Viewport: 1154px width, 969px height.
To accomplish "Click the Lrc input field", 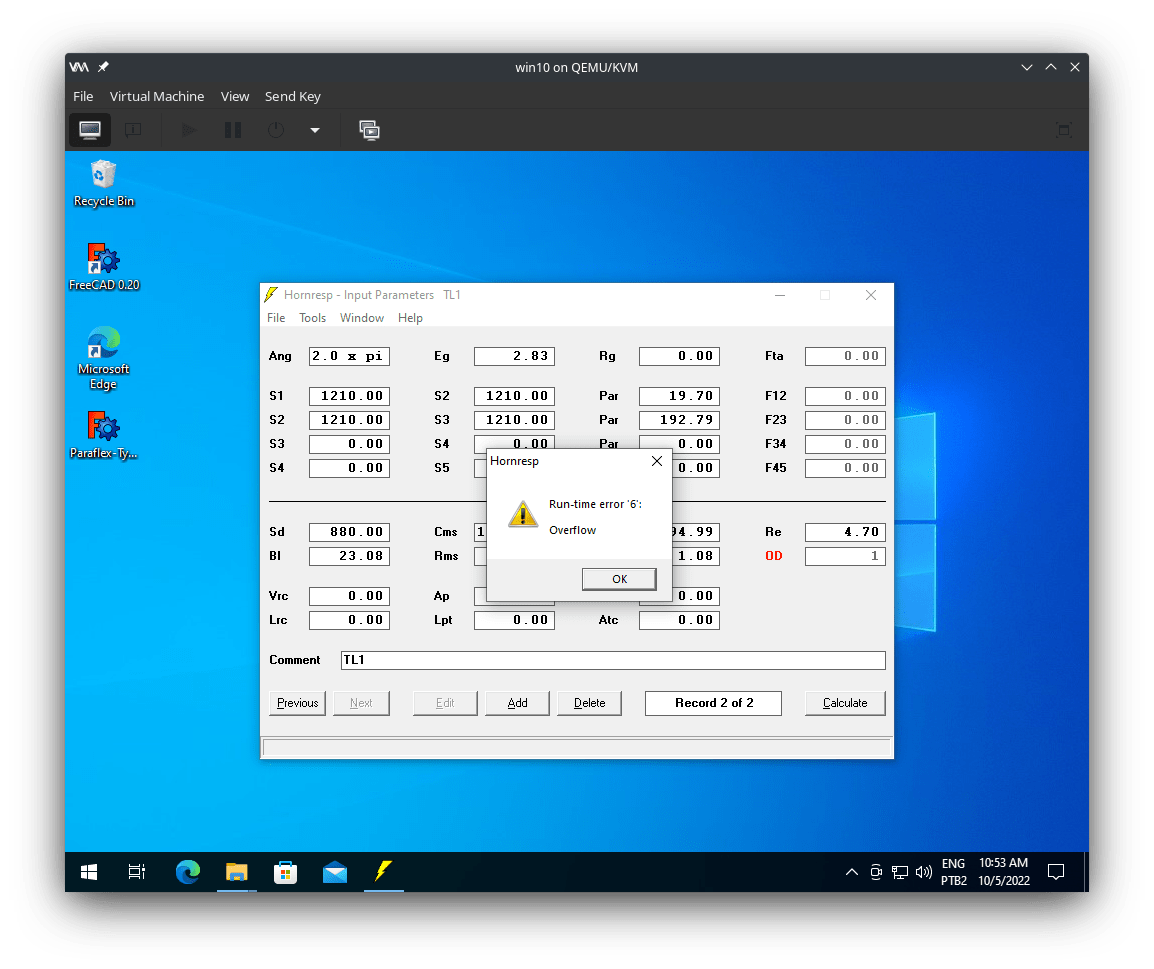I will (x=350, y=620).
